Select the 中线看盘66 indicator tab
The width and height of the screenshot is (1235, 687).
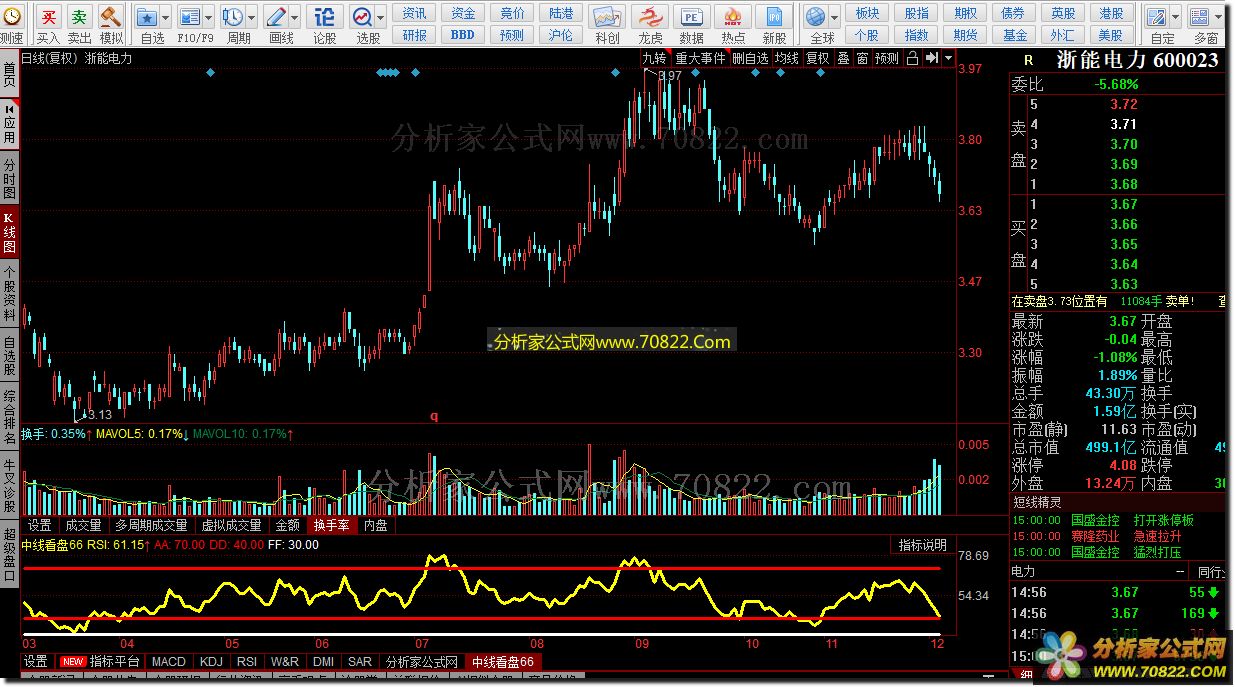click(x=503, y=661)
